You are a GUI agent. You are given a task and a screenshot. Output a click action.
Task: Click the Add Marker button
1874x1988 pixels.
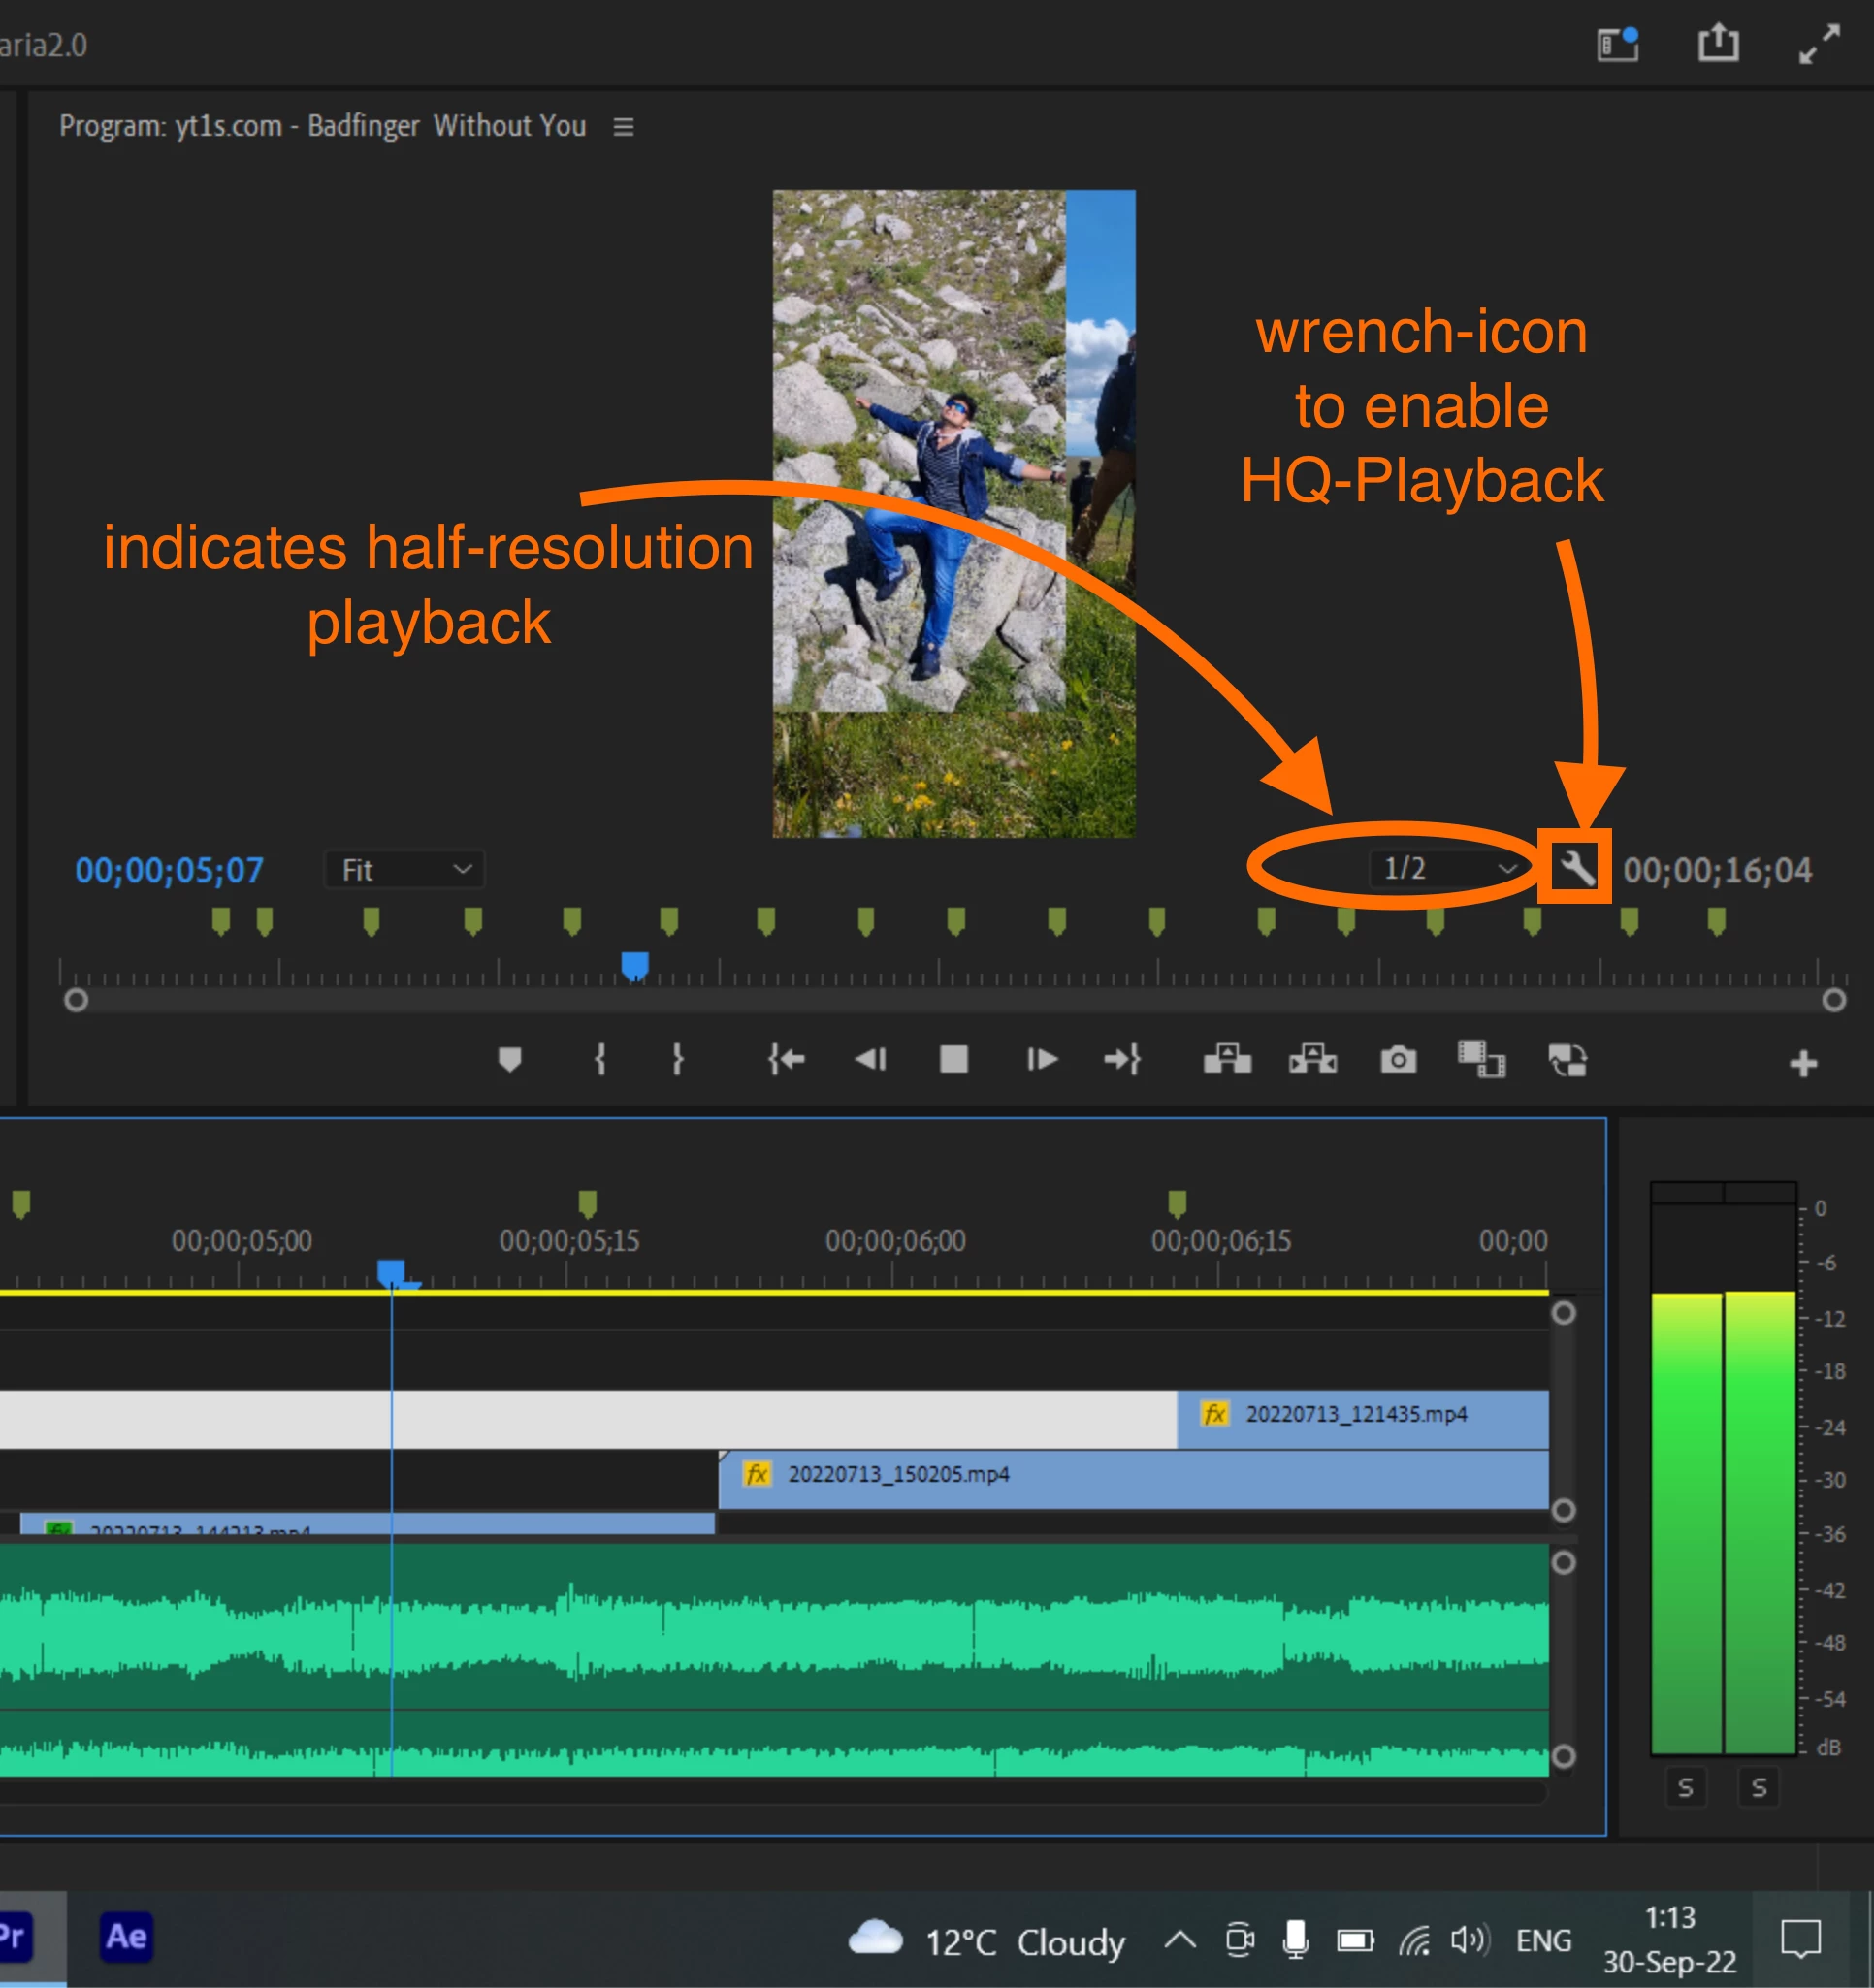pos(510,1059)
